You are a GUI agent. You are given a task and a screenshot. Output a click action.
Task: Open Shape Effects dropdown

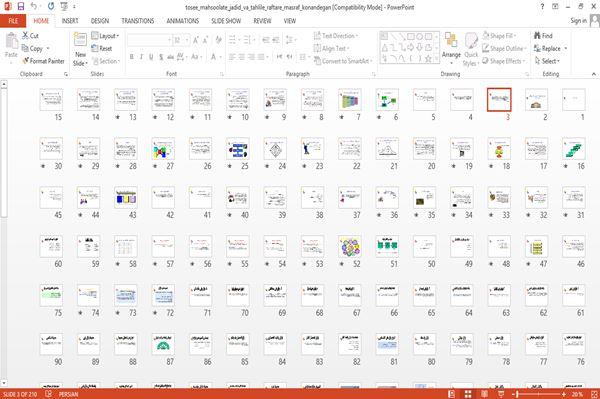504,61
